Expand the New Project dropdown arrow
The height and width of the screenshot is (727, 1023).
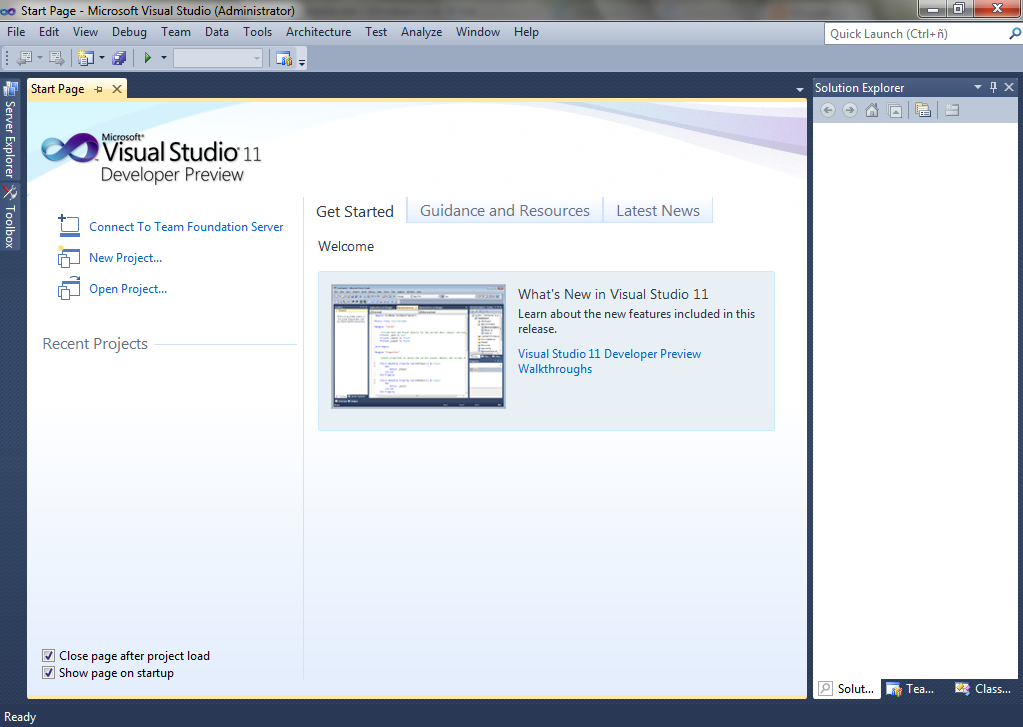coord(102,58)
